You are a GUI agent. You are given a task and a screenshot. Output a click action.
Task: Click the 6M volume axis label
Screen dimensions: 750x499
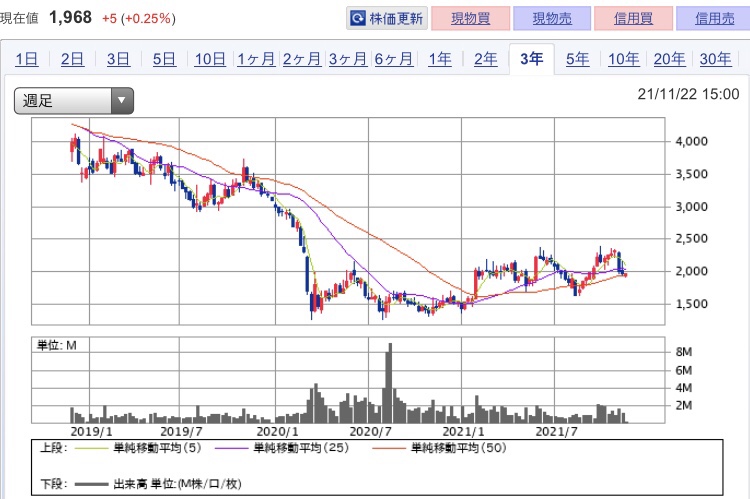684,370
